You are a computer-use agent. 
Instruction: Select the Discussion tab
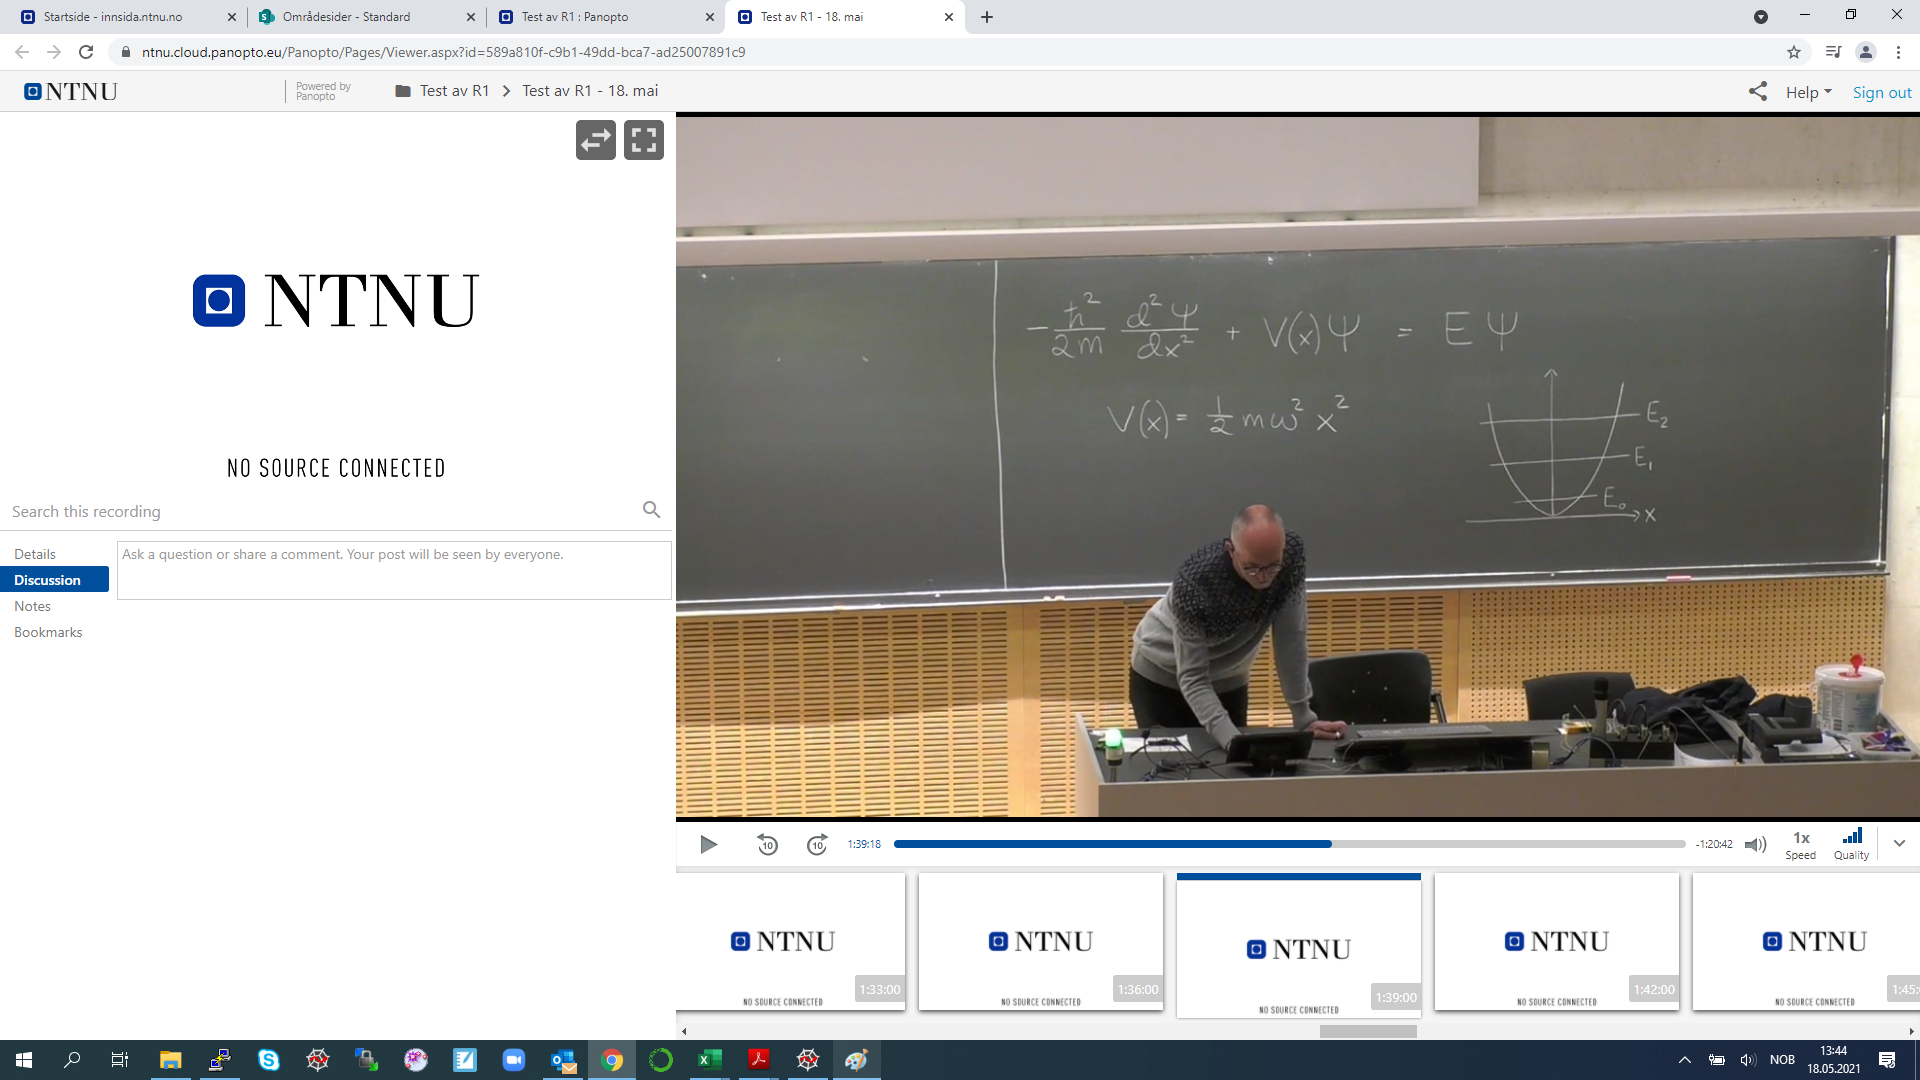(x=54, y=580)
